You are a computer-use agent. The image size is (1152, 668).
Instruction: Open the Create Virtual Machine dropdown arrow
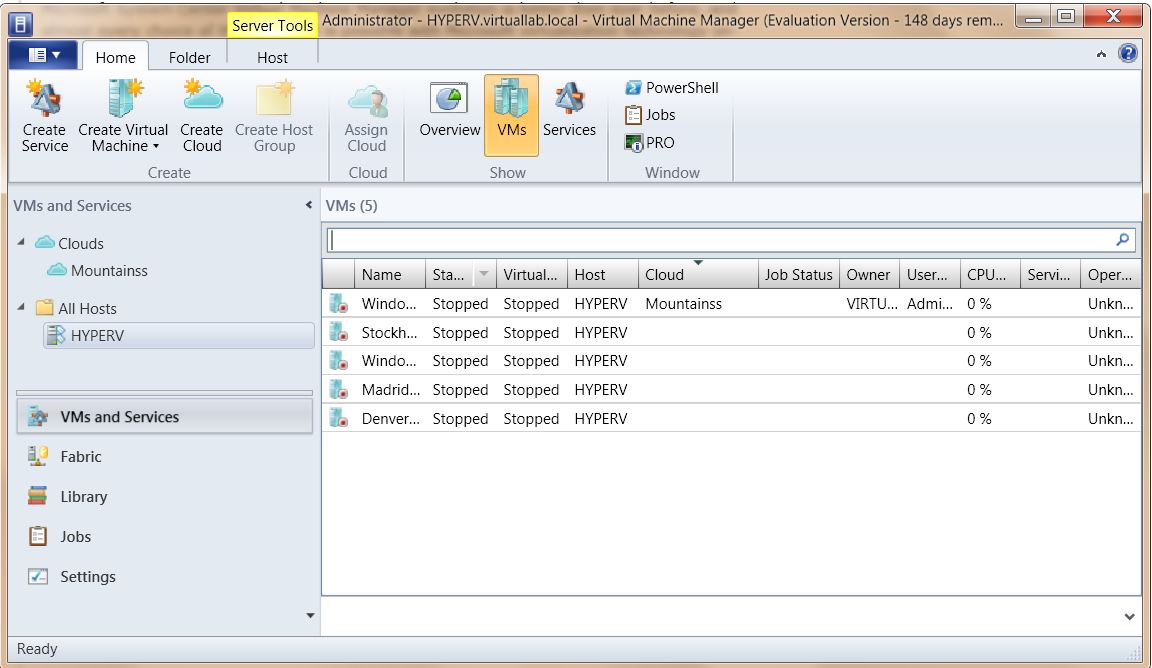156,146
